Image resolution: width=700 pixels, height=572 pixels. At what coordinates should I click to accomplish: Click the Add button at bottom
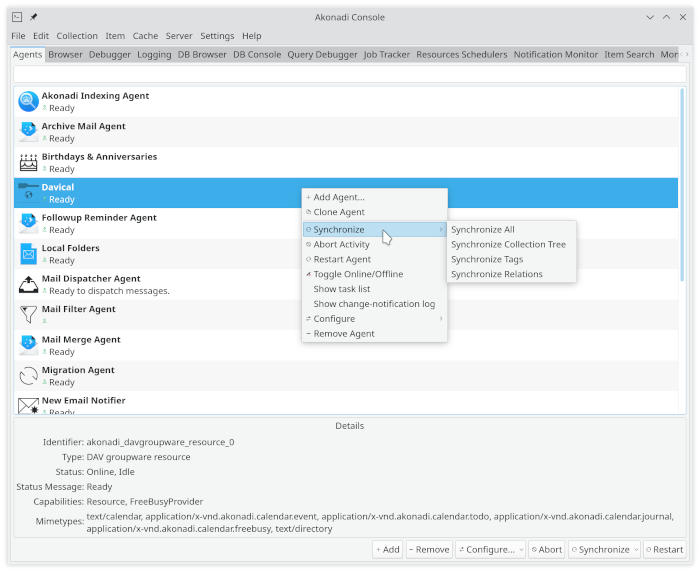pos(388,550)
